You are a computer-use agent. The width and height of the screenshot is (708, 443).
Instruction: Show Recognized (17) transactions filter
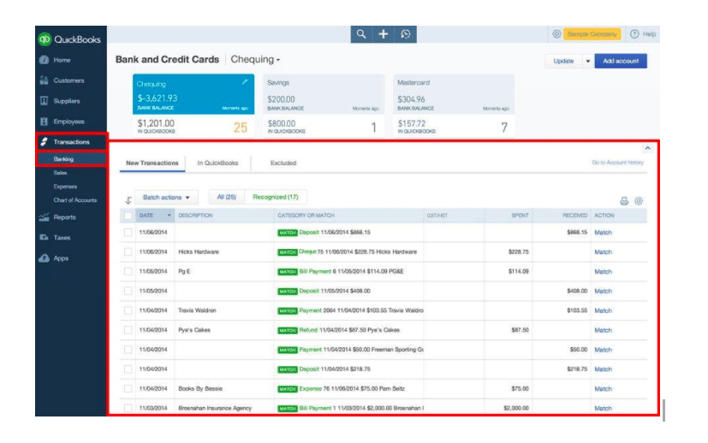(x=275, y=197)
